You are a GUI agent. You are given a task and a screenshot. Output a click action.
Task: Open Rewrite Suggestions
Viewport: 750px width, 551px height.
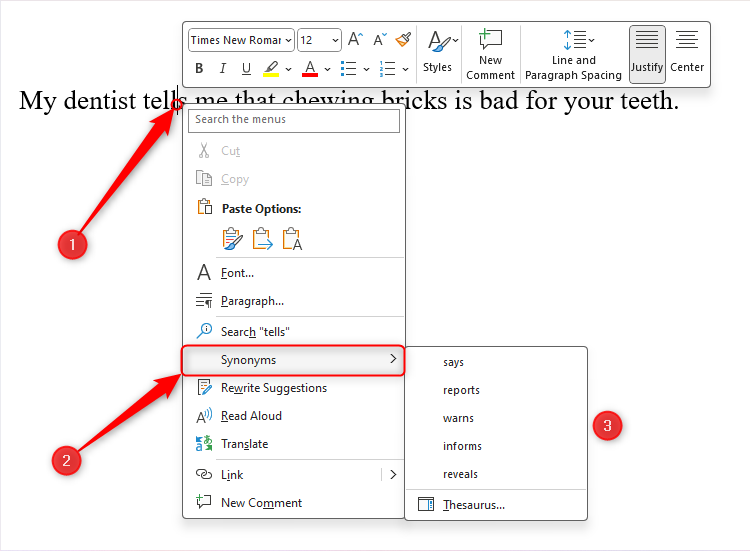[294, 388]
